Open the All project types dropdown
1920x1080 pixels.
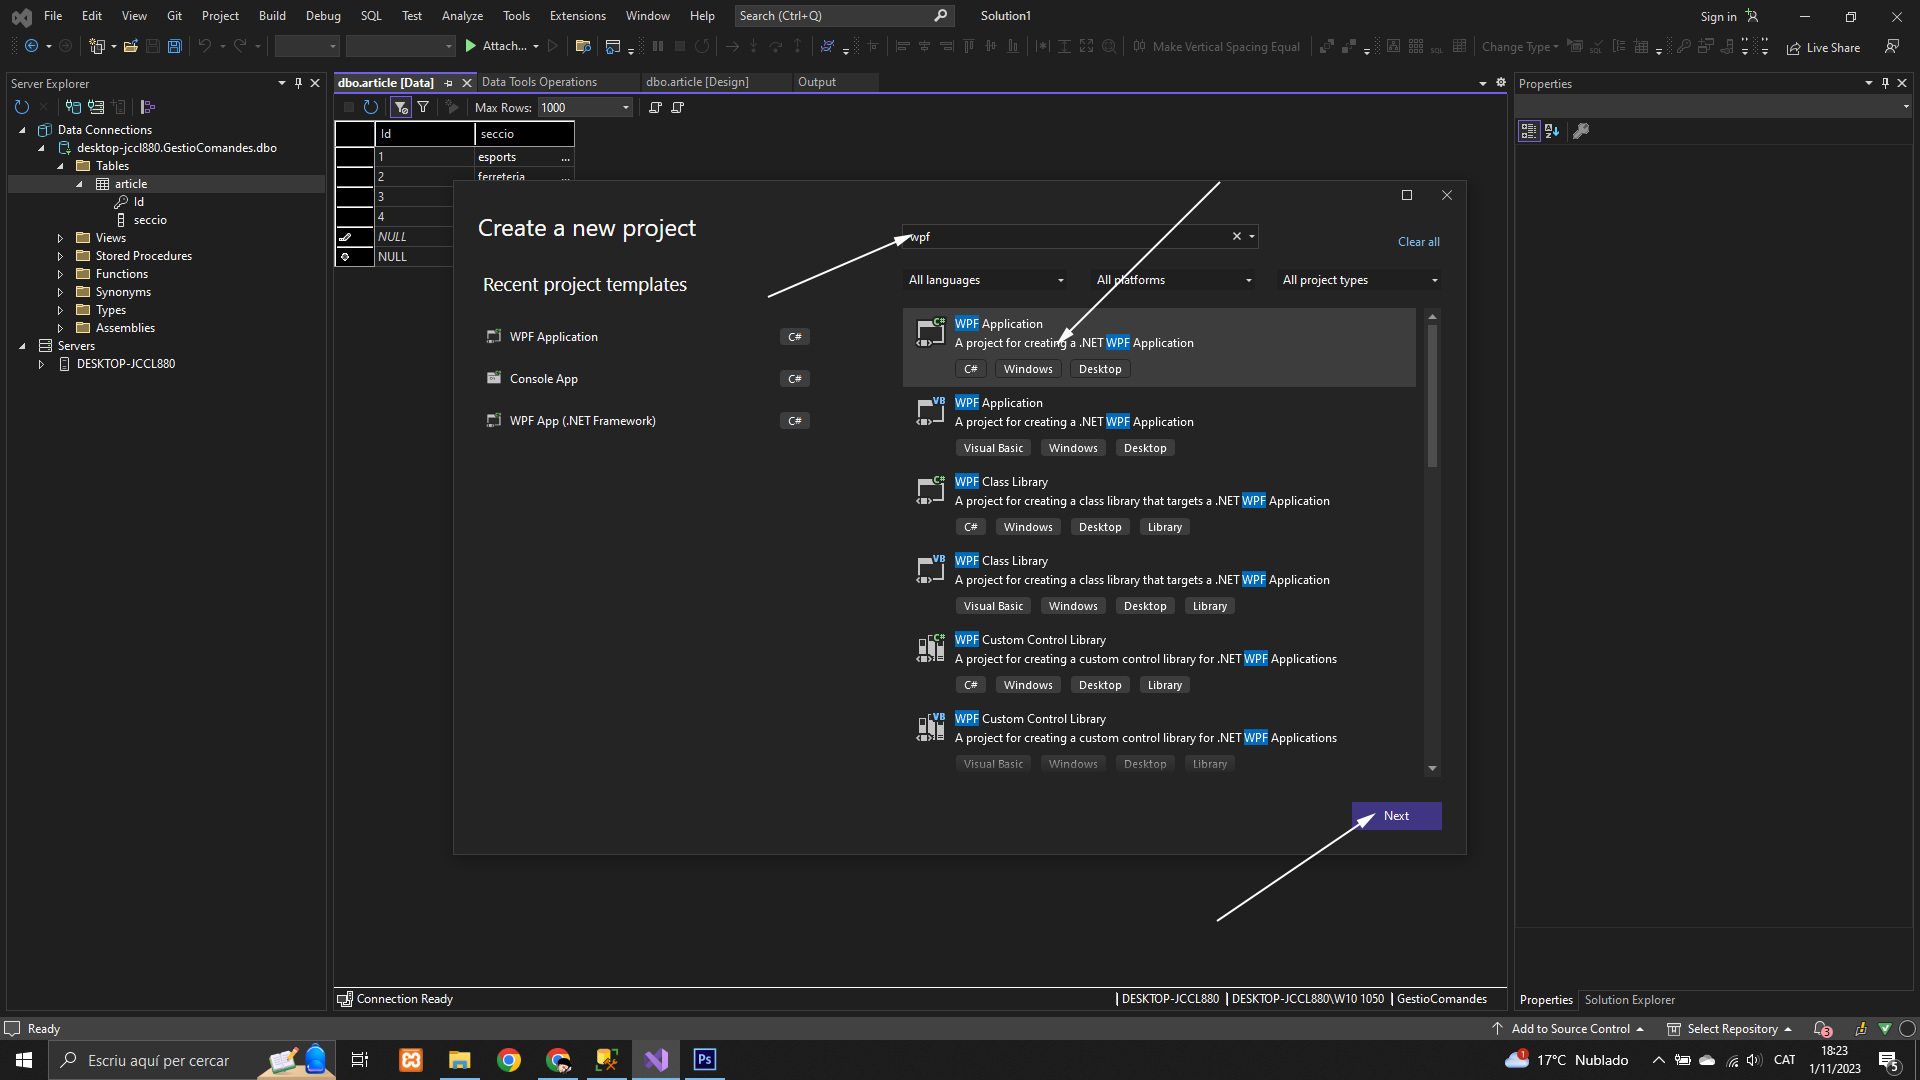(x=1359, y=280)
